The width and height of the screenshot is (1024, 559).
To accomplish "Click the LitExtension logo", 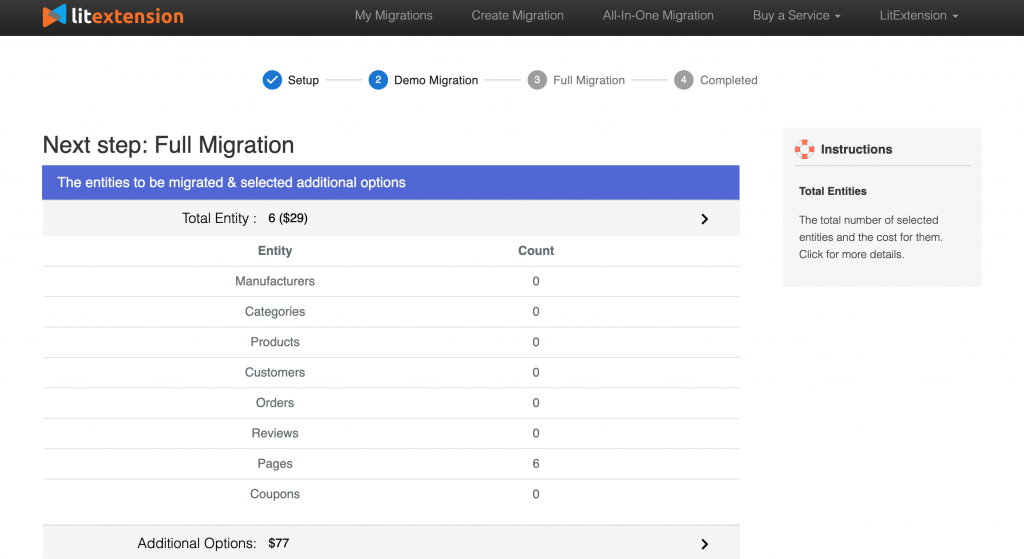I will 113,16.
